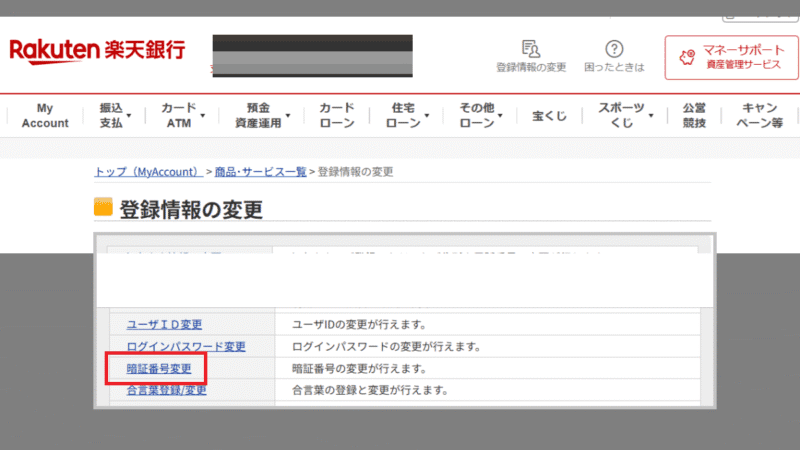Expand the その他ローン dropdown menu

point(481,115)
